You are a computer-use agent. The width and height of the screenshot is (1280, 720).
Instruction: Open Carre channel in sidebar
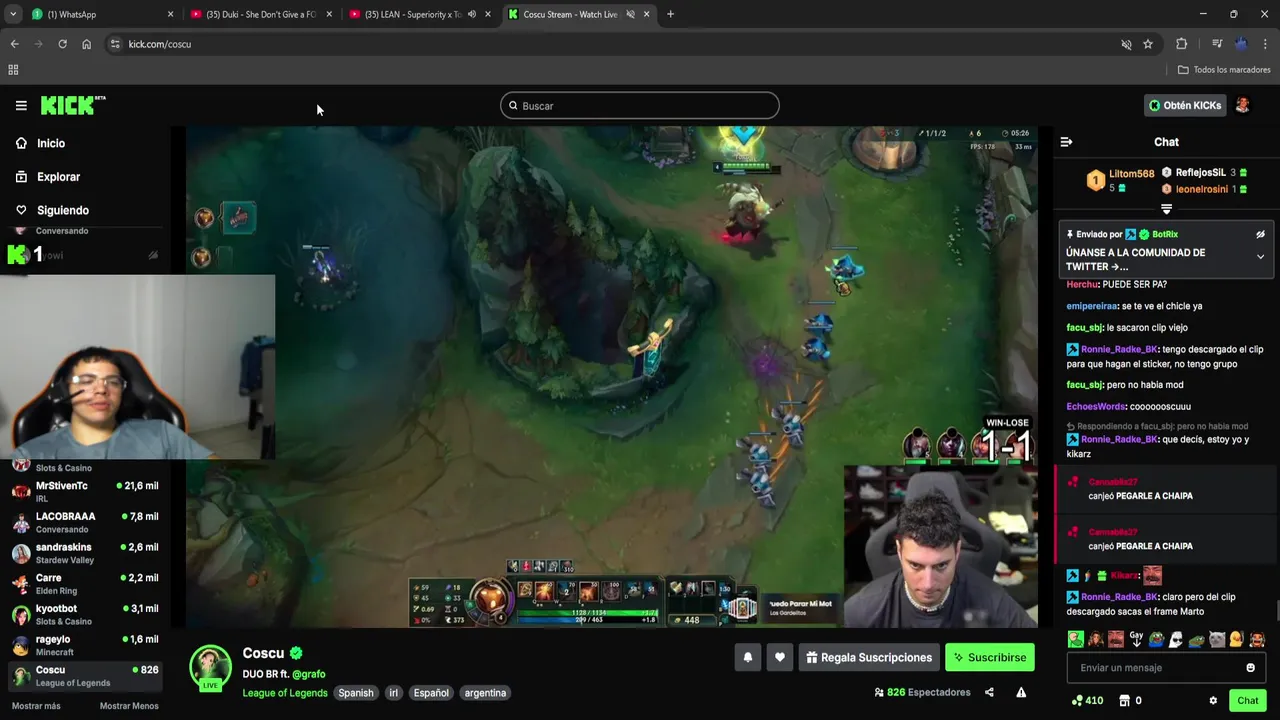(85, 583)
